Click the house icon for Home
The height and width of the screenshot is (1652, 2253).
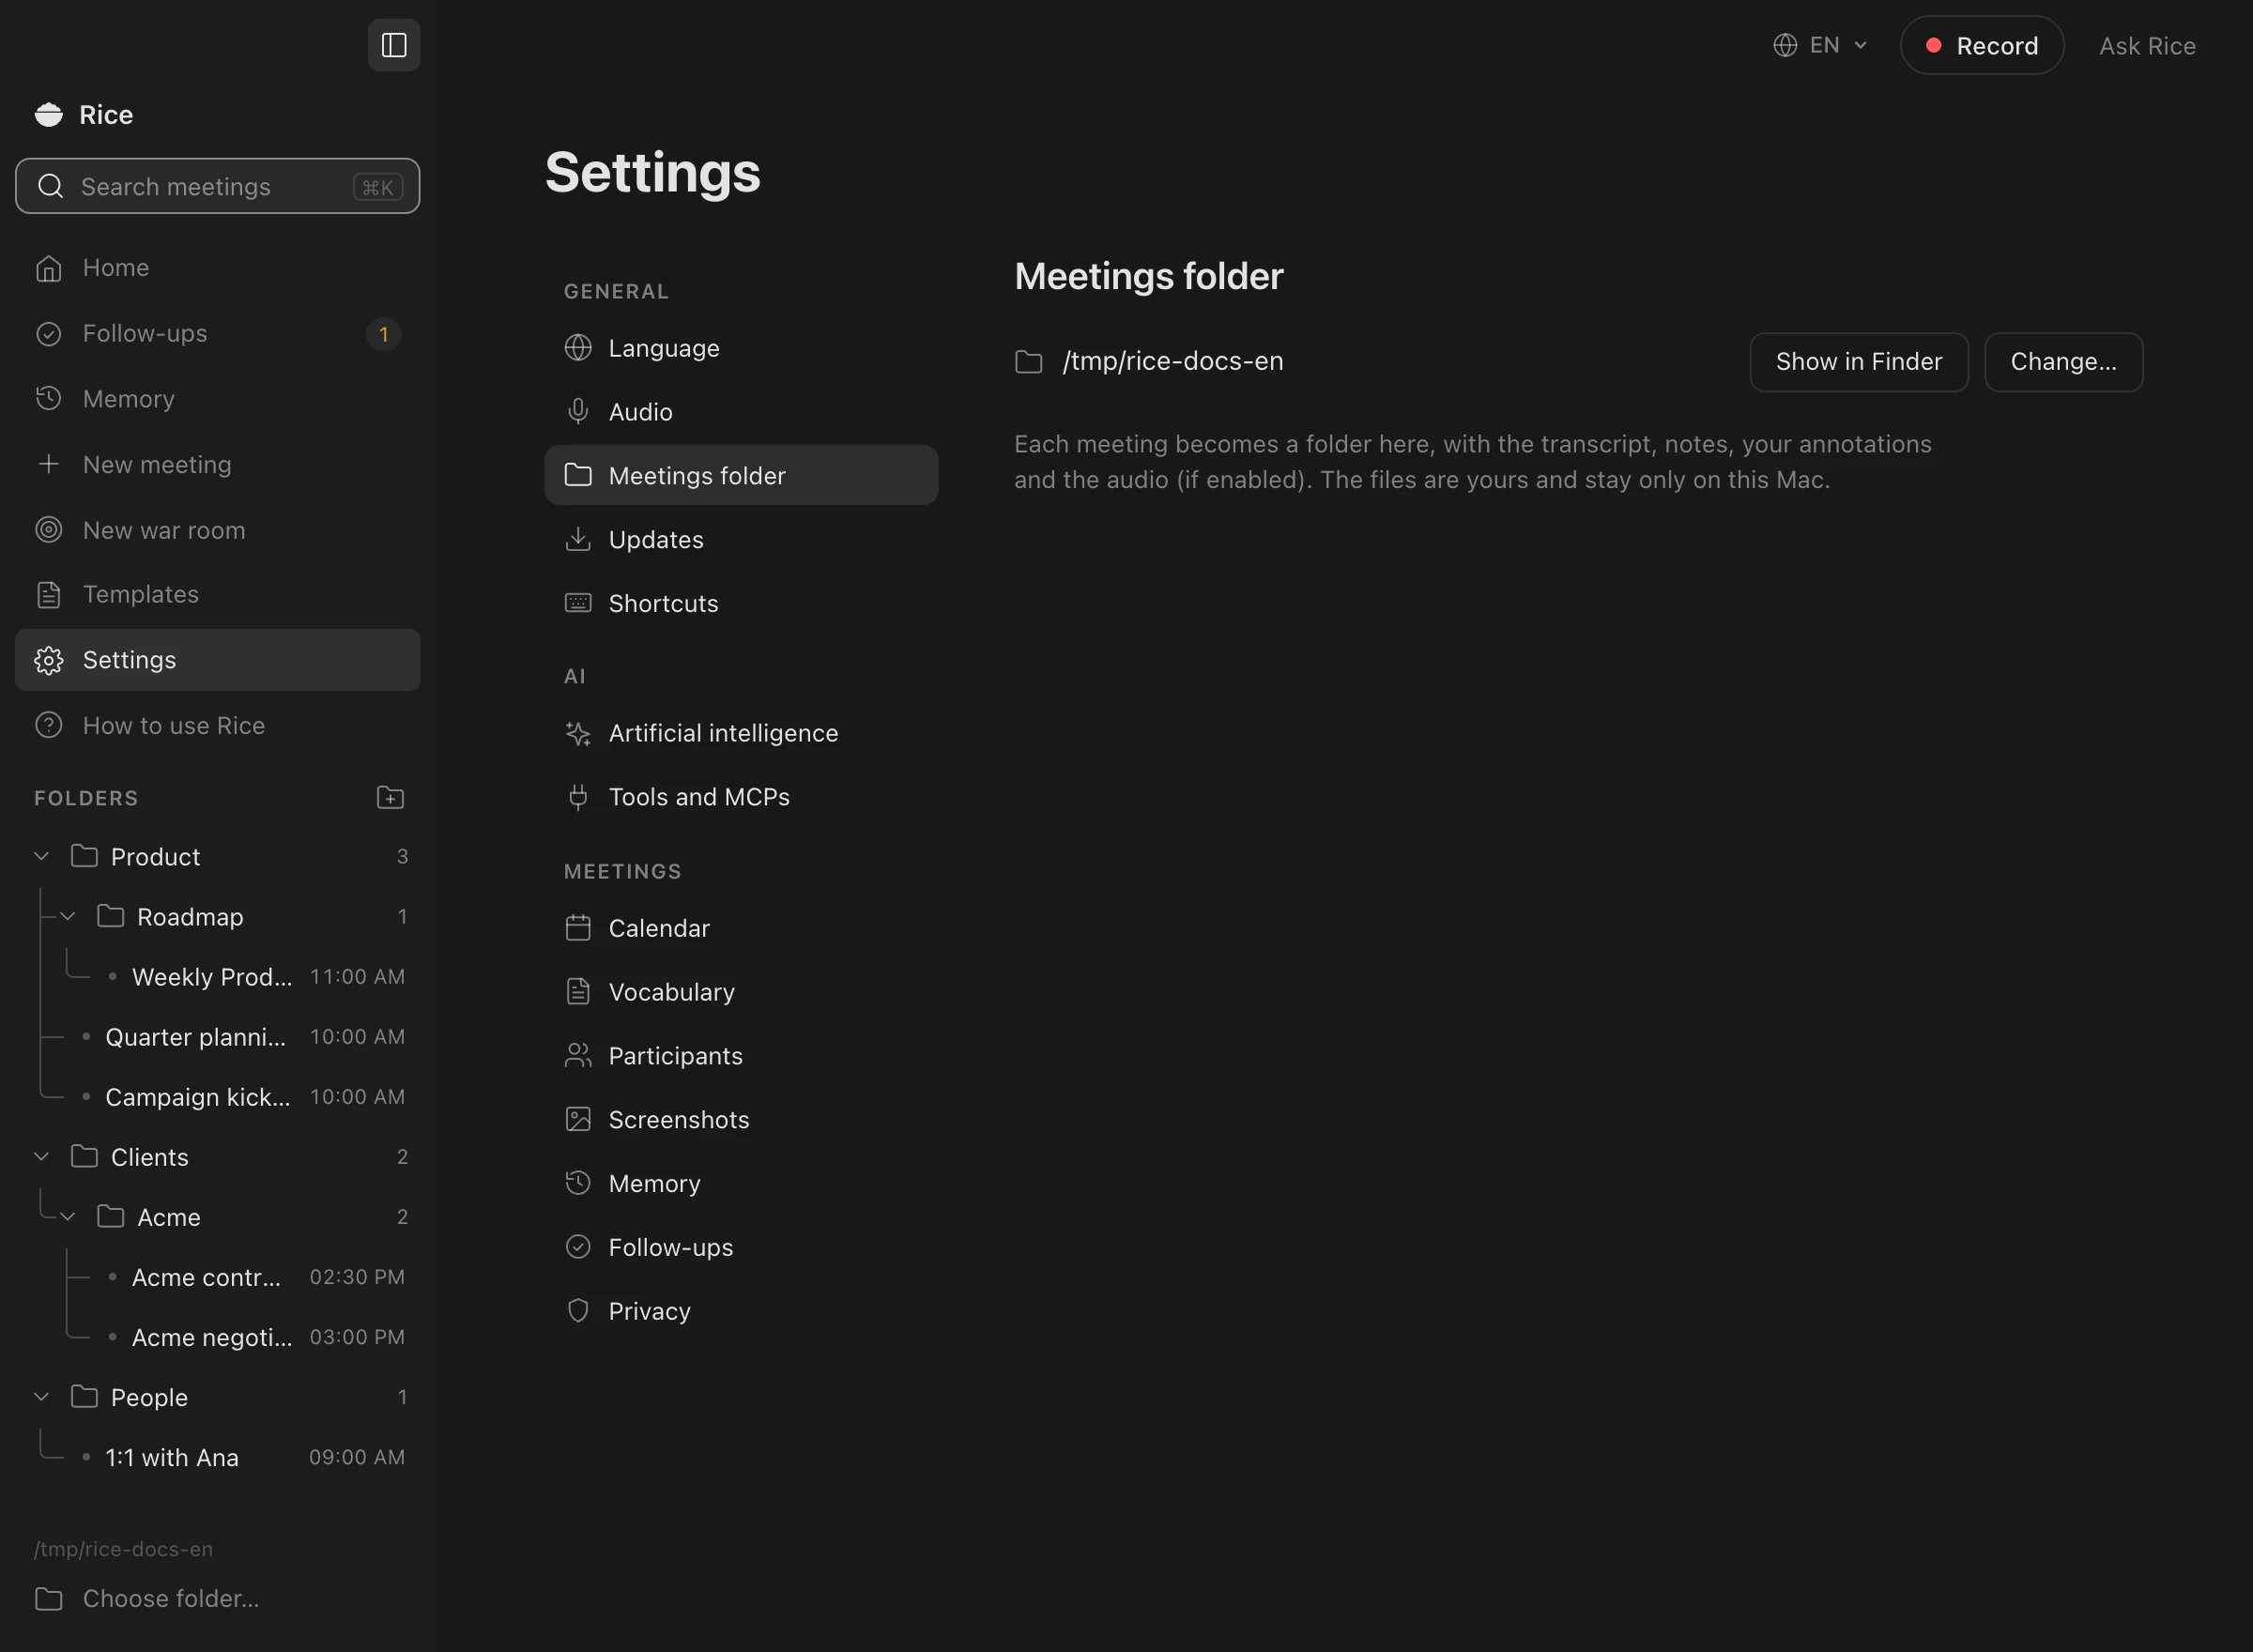pyautogui.click(x=49, y=268)
